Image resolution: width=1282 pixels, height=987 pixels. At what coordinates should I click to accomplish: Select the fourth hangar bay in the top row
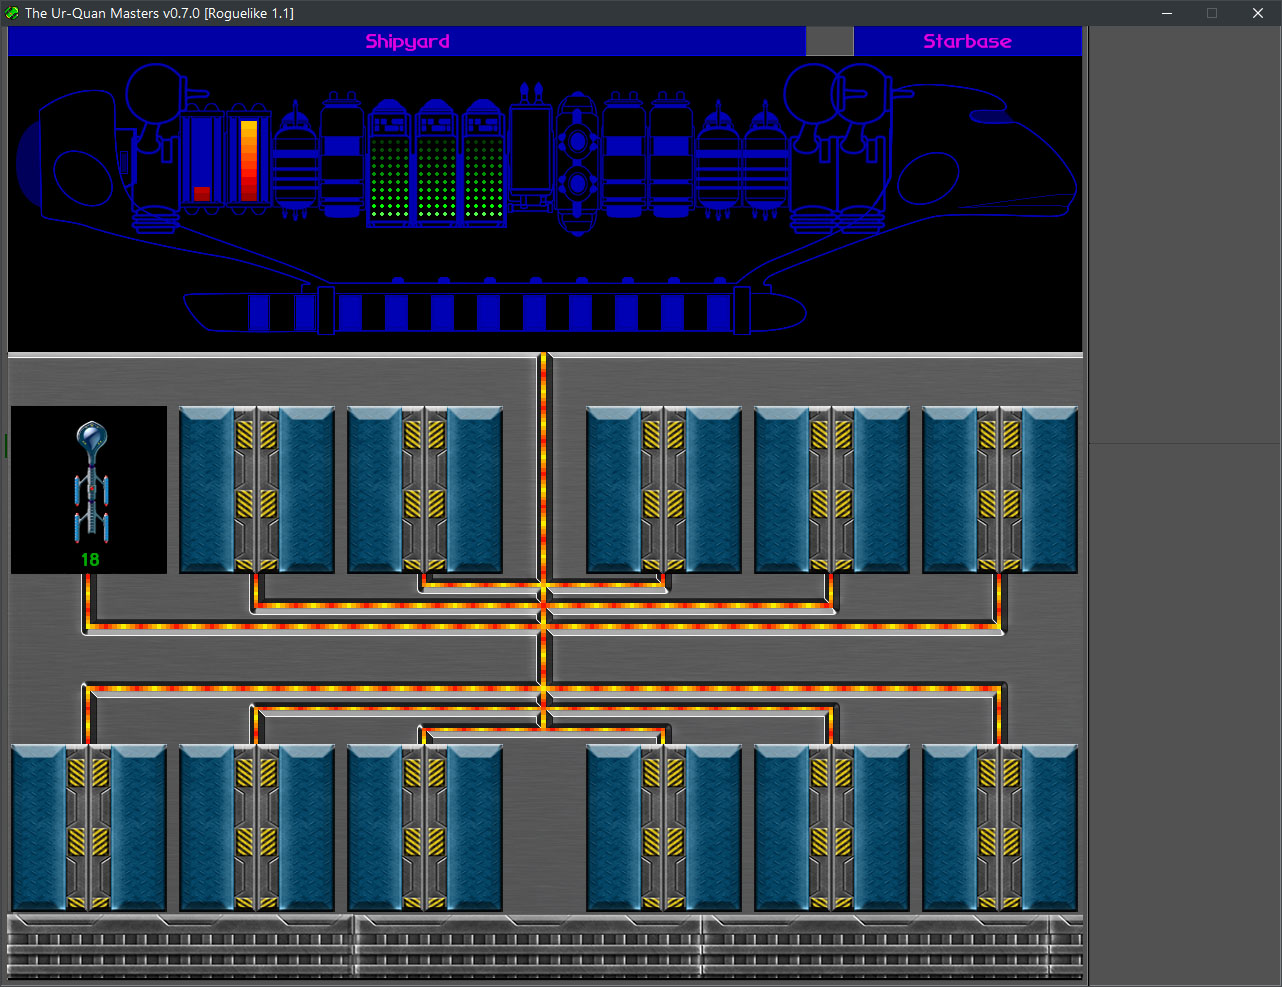(x=664, y=489)
